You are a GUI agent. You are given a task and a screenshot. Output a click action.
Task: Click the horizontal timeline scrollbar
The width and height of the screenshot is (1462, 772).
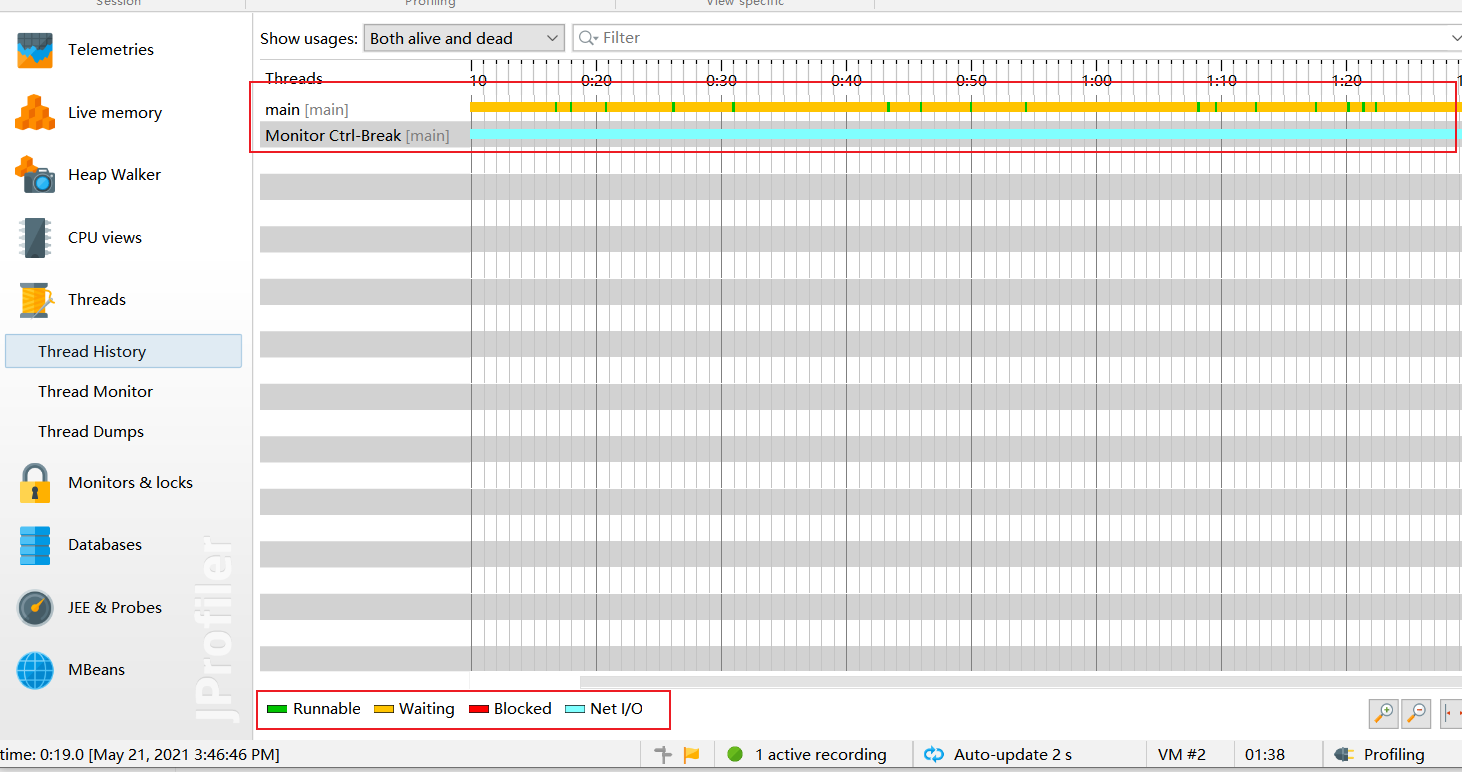coord(1020,682)
